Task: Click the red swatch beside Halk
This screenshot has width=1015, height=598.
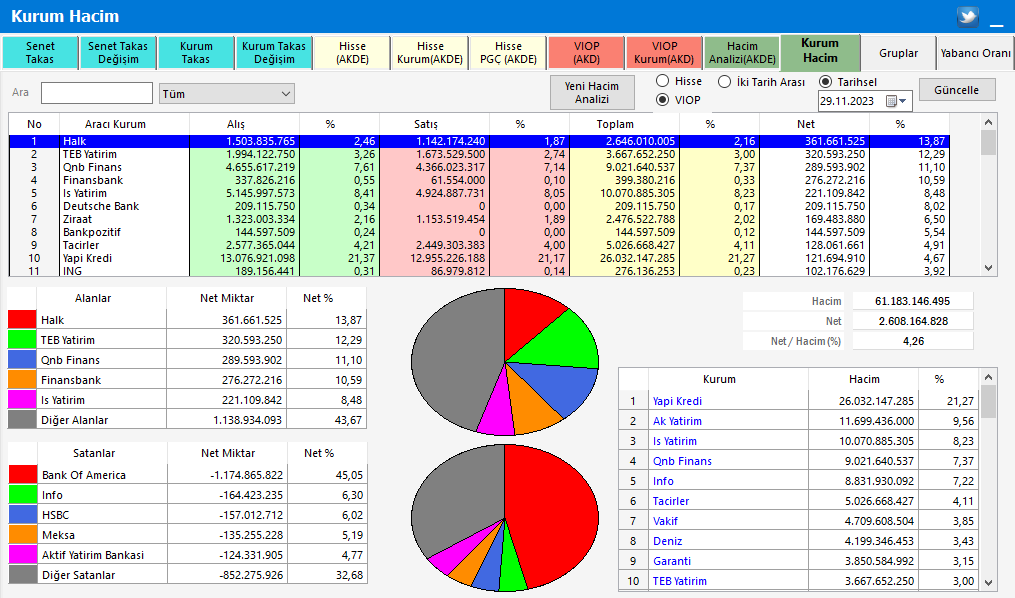Action: click(x=22, y=320)
